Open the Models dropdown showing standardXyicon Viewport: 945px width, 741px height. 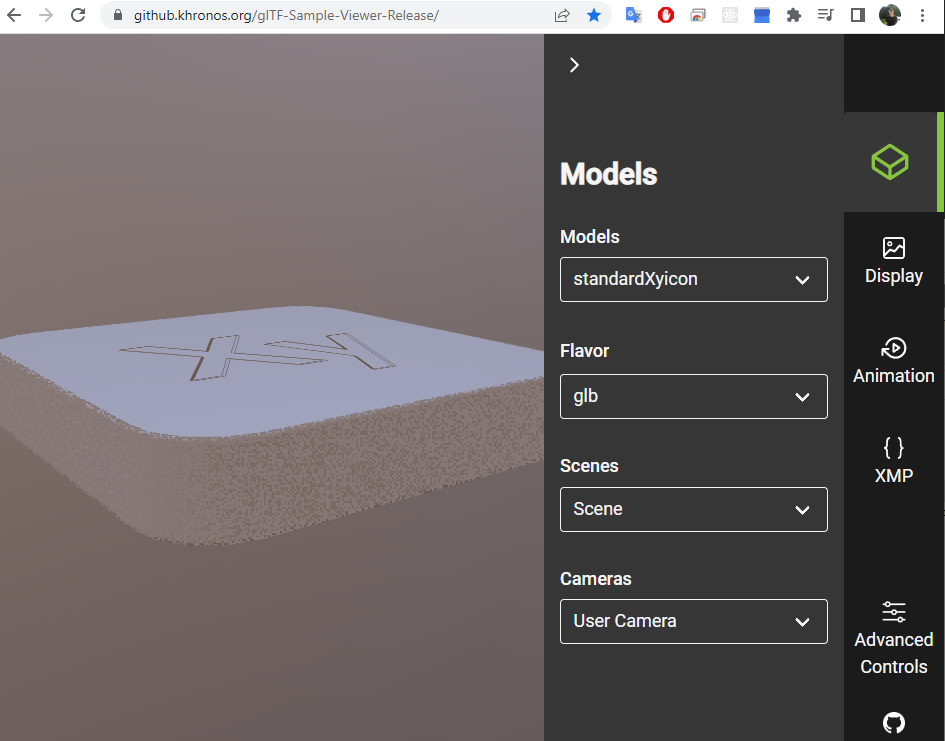tap(693, 279)
